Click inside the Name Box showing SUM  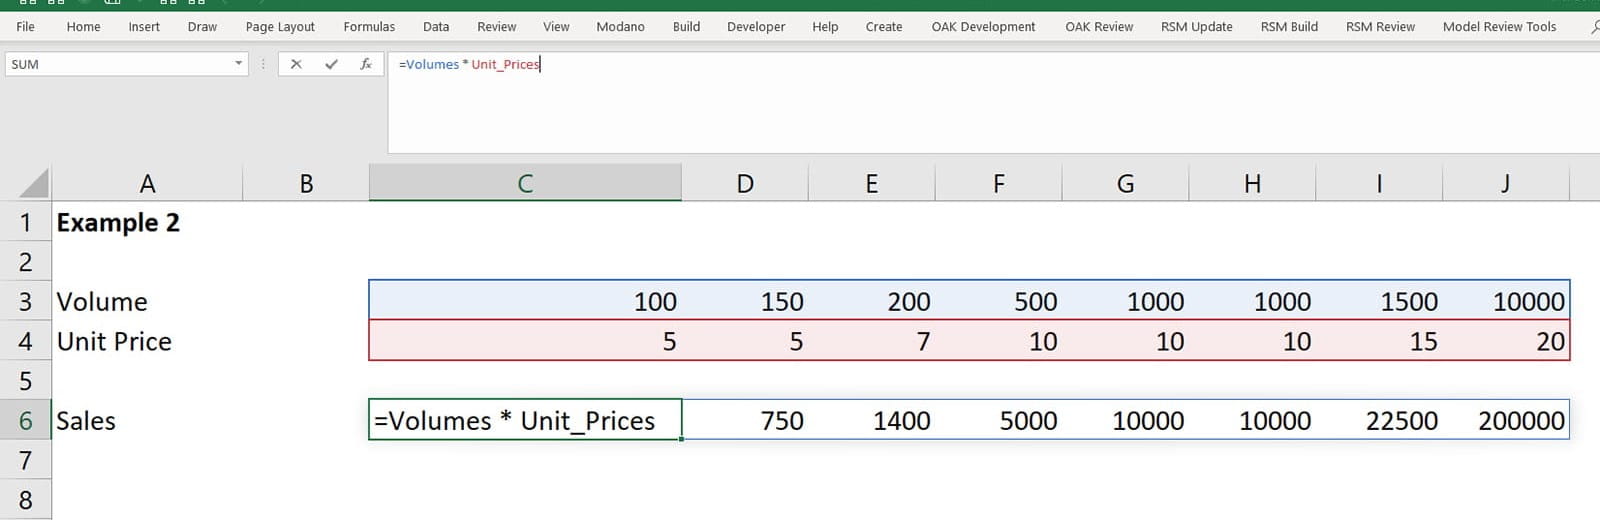[x=115, y=64]
